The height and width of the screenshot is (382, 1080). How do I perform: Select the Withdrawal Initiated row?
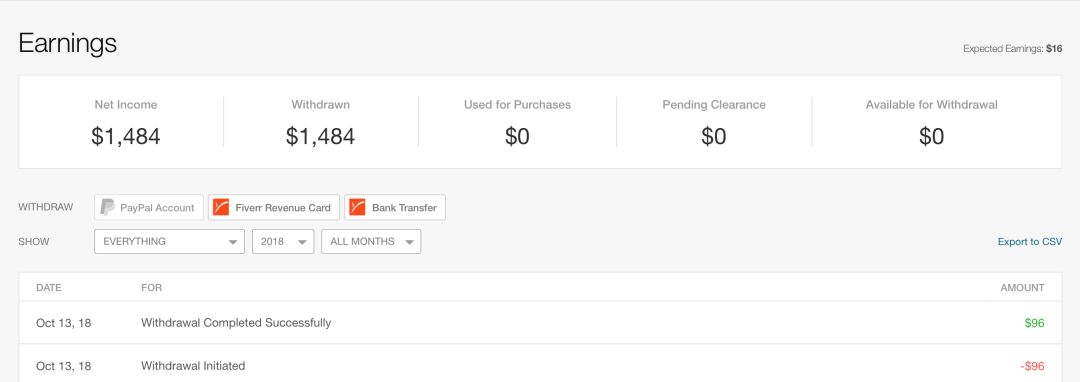click(540, 365)
